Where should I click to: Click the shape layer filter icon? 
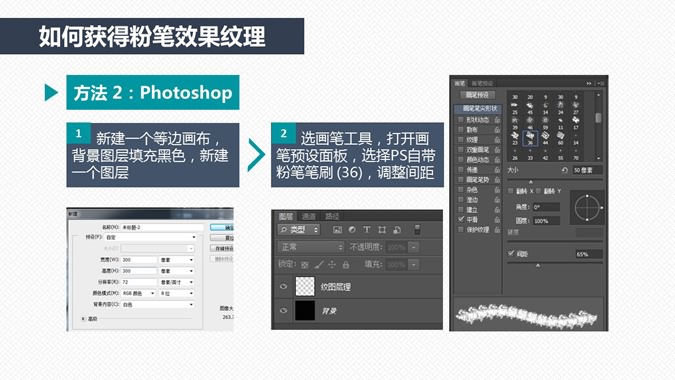382,230
